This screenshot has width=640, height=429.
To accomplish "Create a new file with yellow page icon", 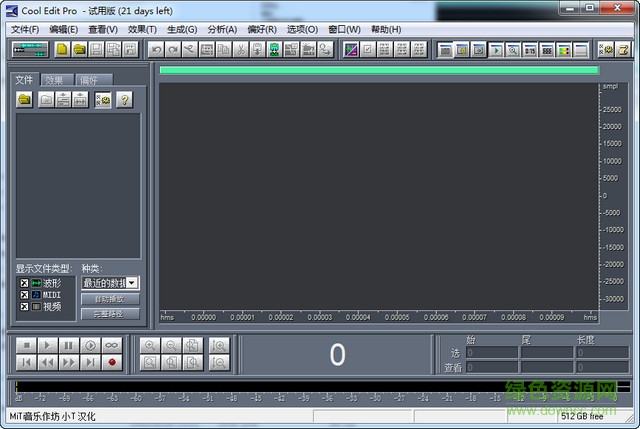I will click(x=62, y=49).
